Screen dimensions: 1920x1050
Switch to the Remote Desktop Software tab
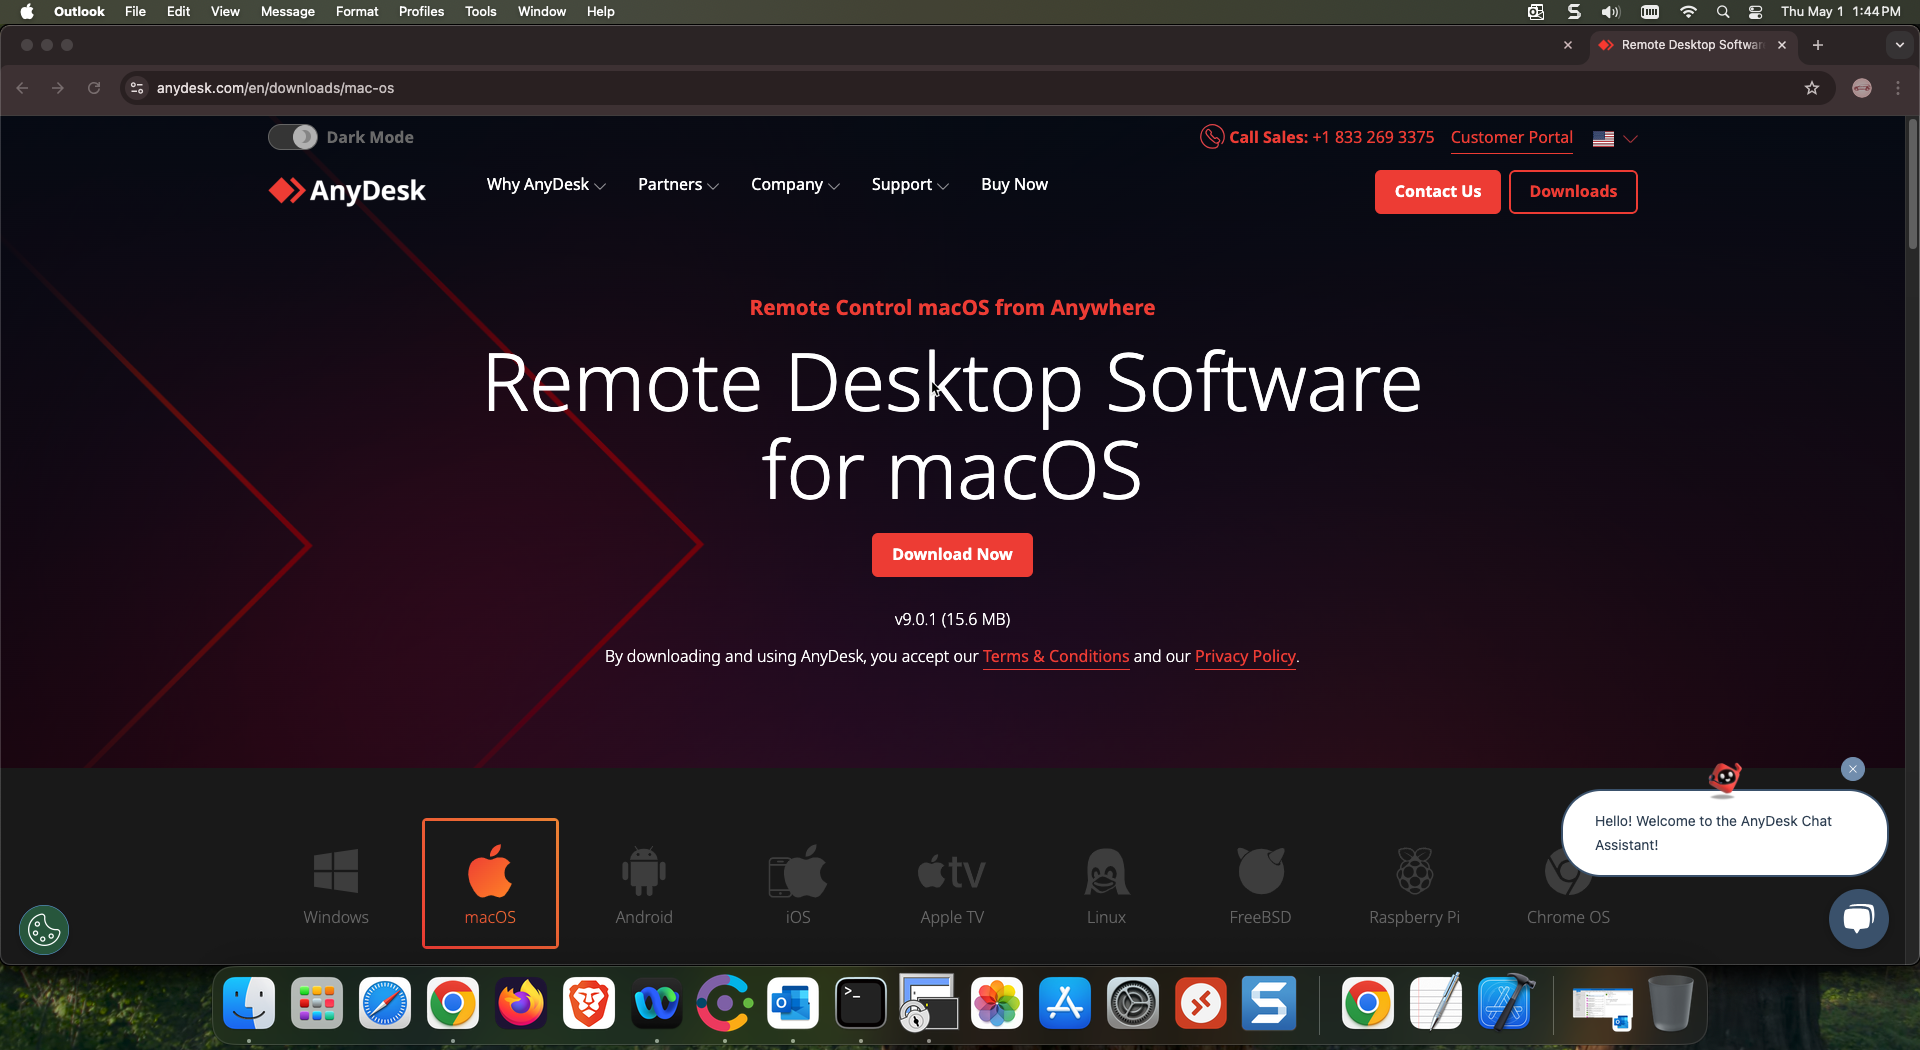(x=1692, y=45)
